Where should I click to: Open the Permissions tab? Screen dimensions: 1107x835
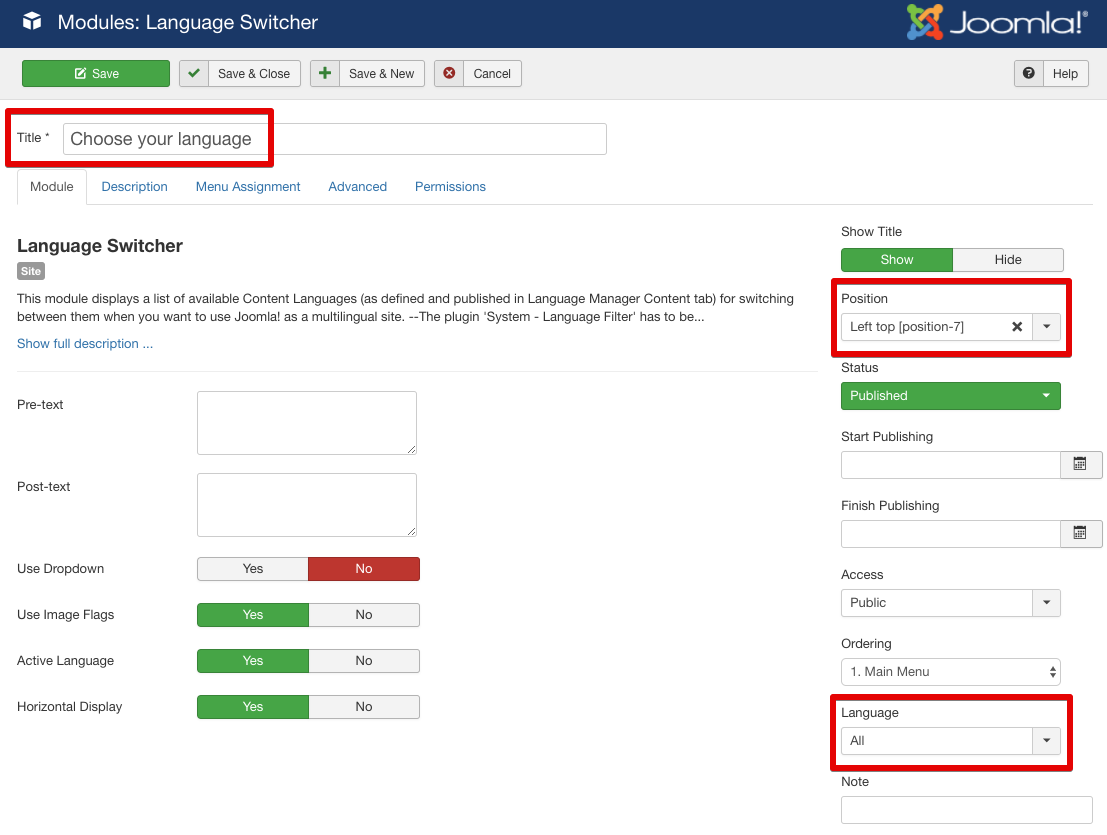(x=450, y=187)
